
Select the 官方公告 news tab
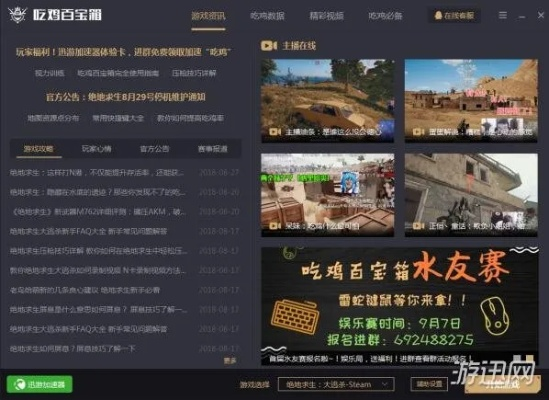pyautogui.click(x=154, y=149)
